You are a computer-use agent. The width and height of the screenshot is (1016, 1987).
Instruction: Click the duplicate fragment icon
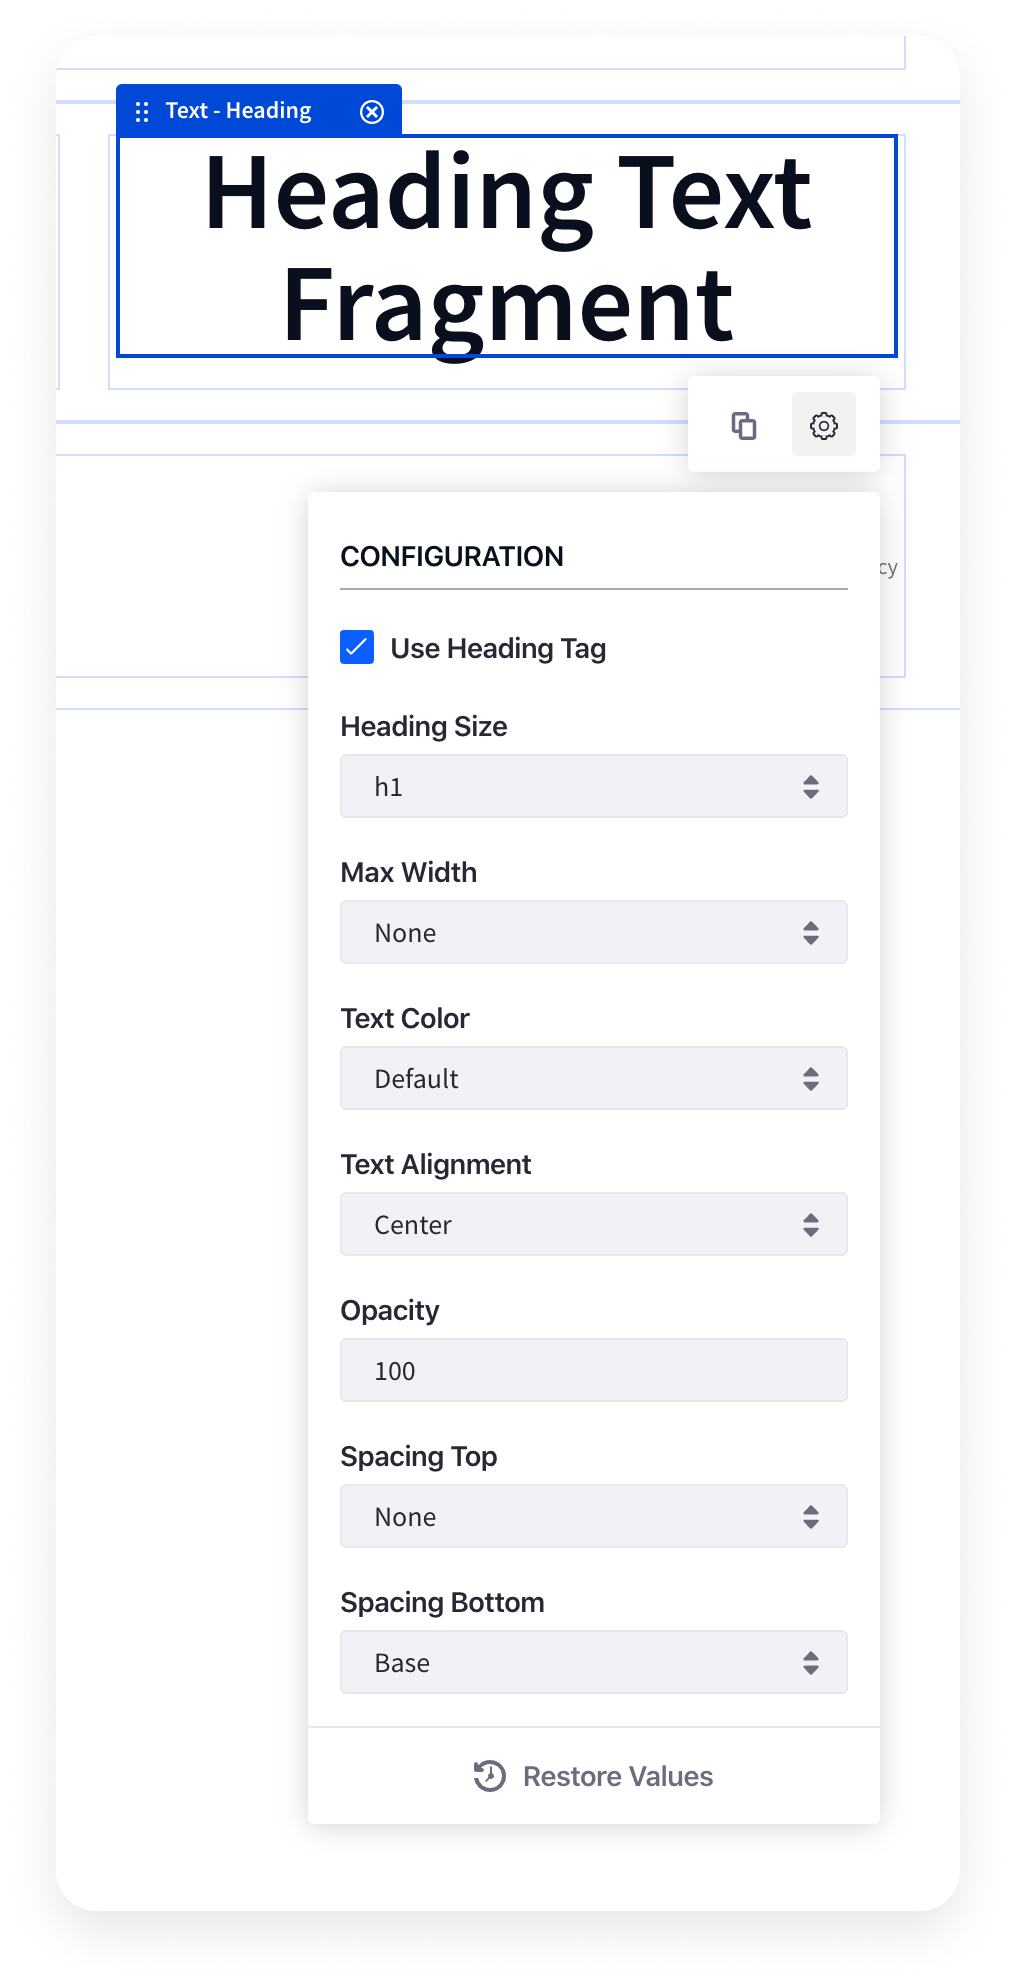[x=744, y=424]
